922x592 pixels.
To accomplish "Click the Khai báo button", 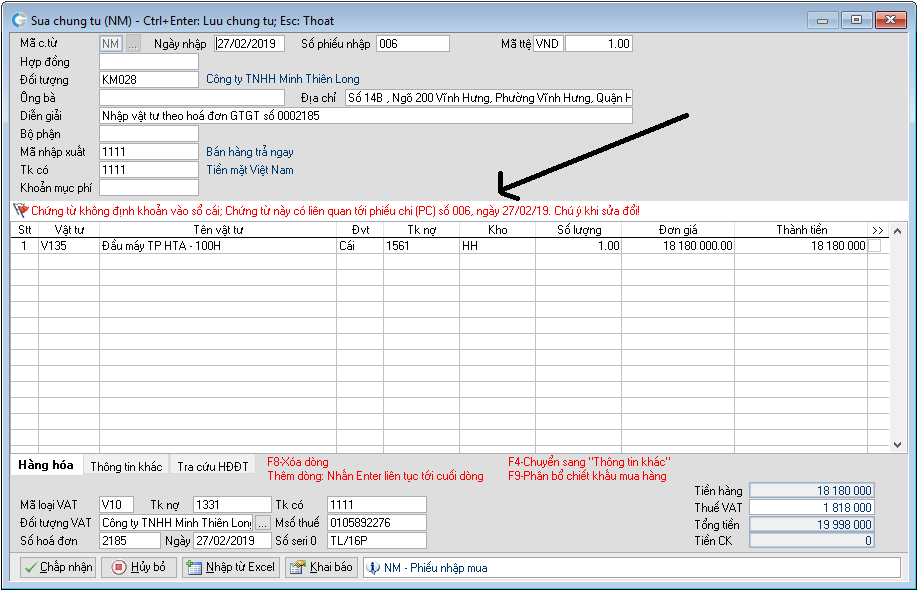I will [x=322, y=567].
